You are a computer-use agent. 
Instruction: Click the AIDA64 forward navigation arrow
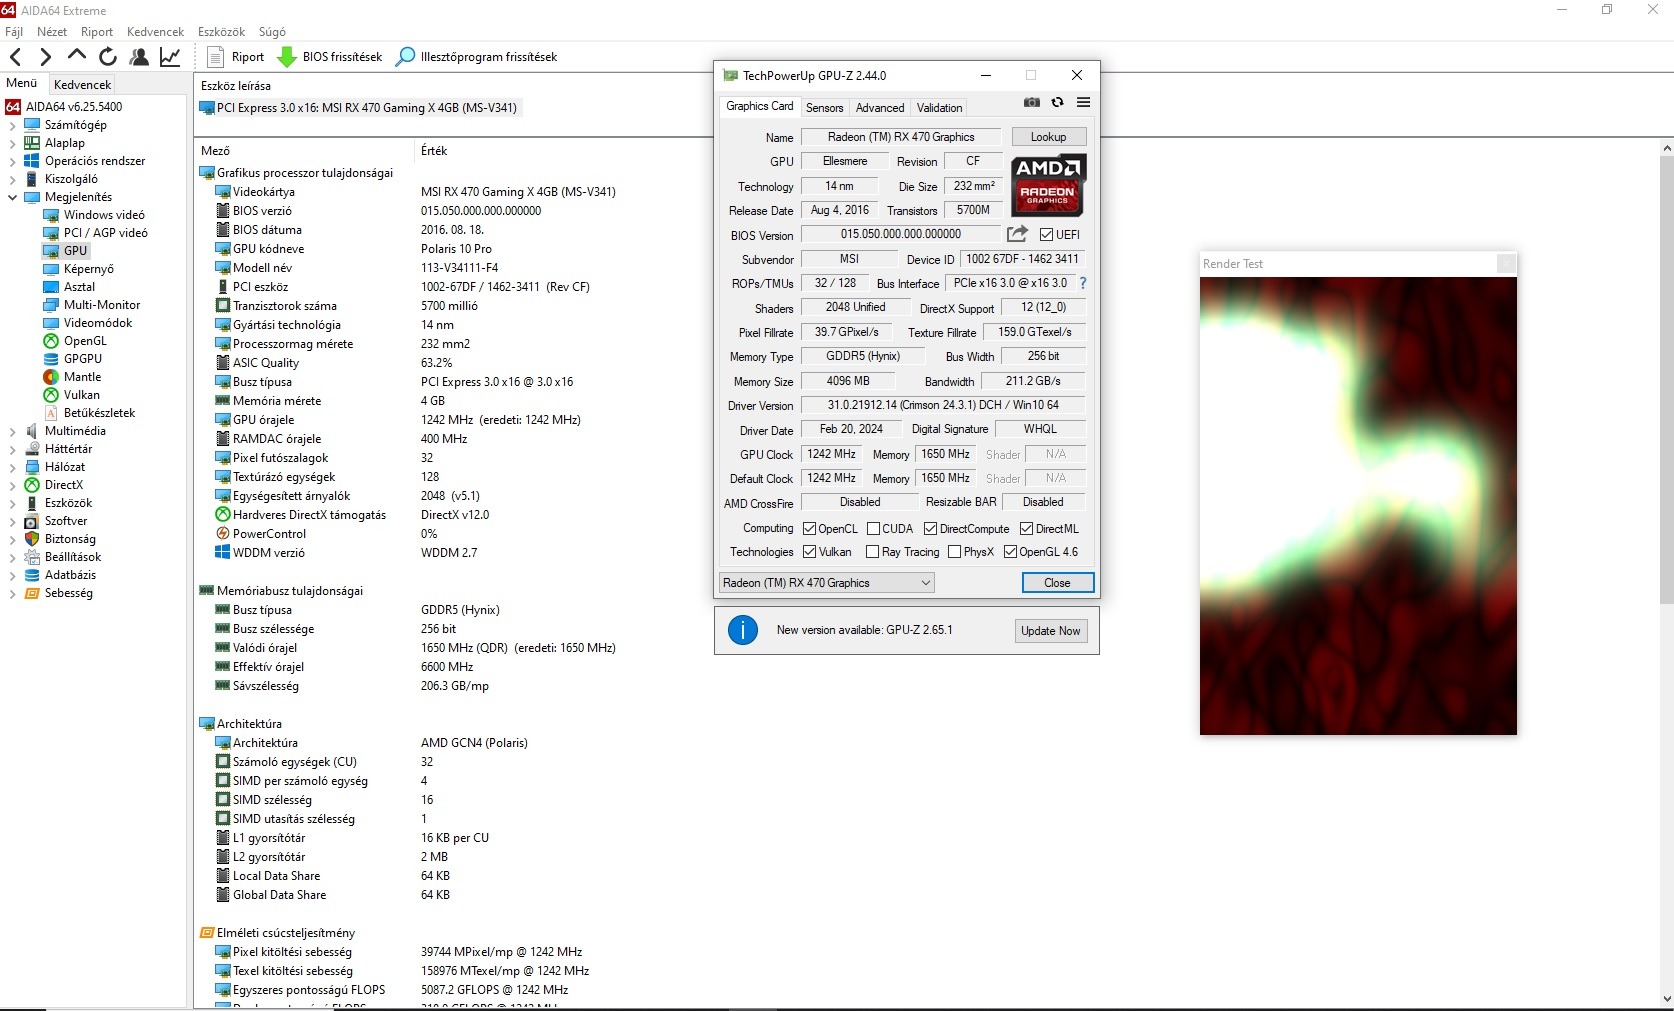pos(45,57)
